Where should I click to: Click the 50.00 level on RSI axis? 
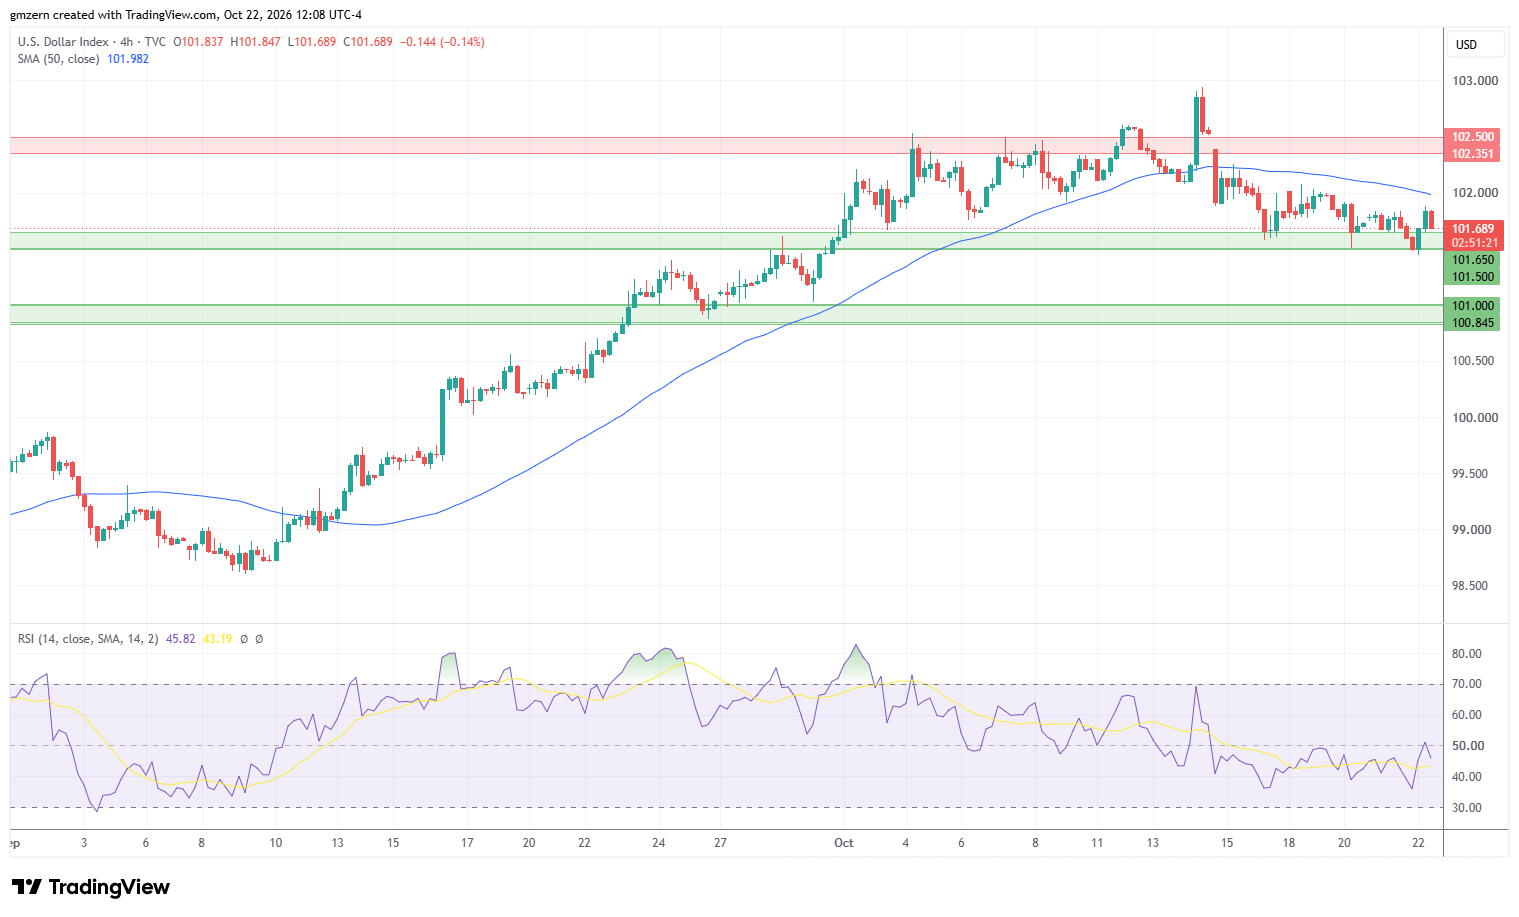(1467, 746)
